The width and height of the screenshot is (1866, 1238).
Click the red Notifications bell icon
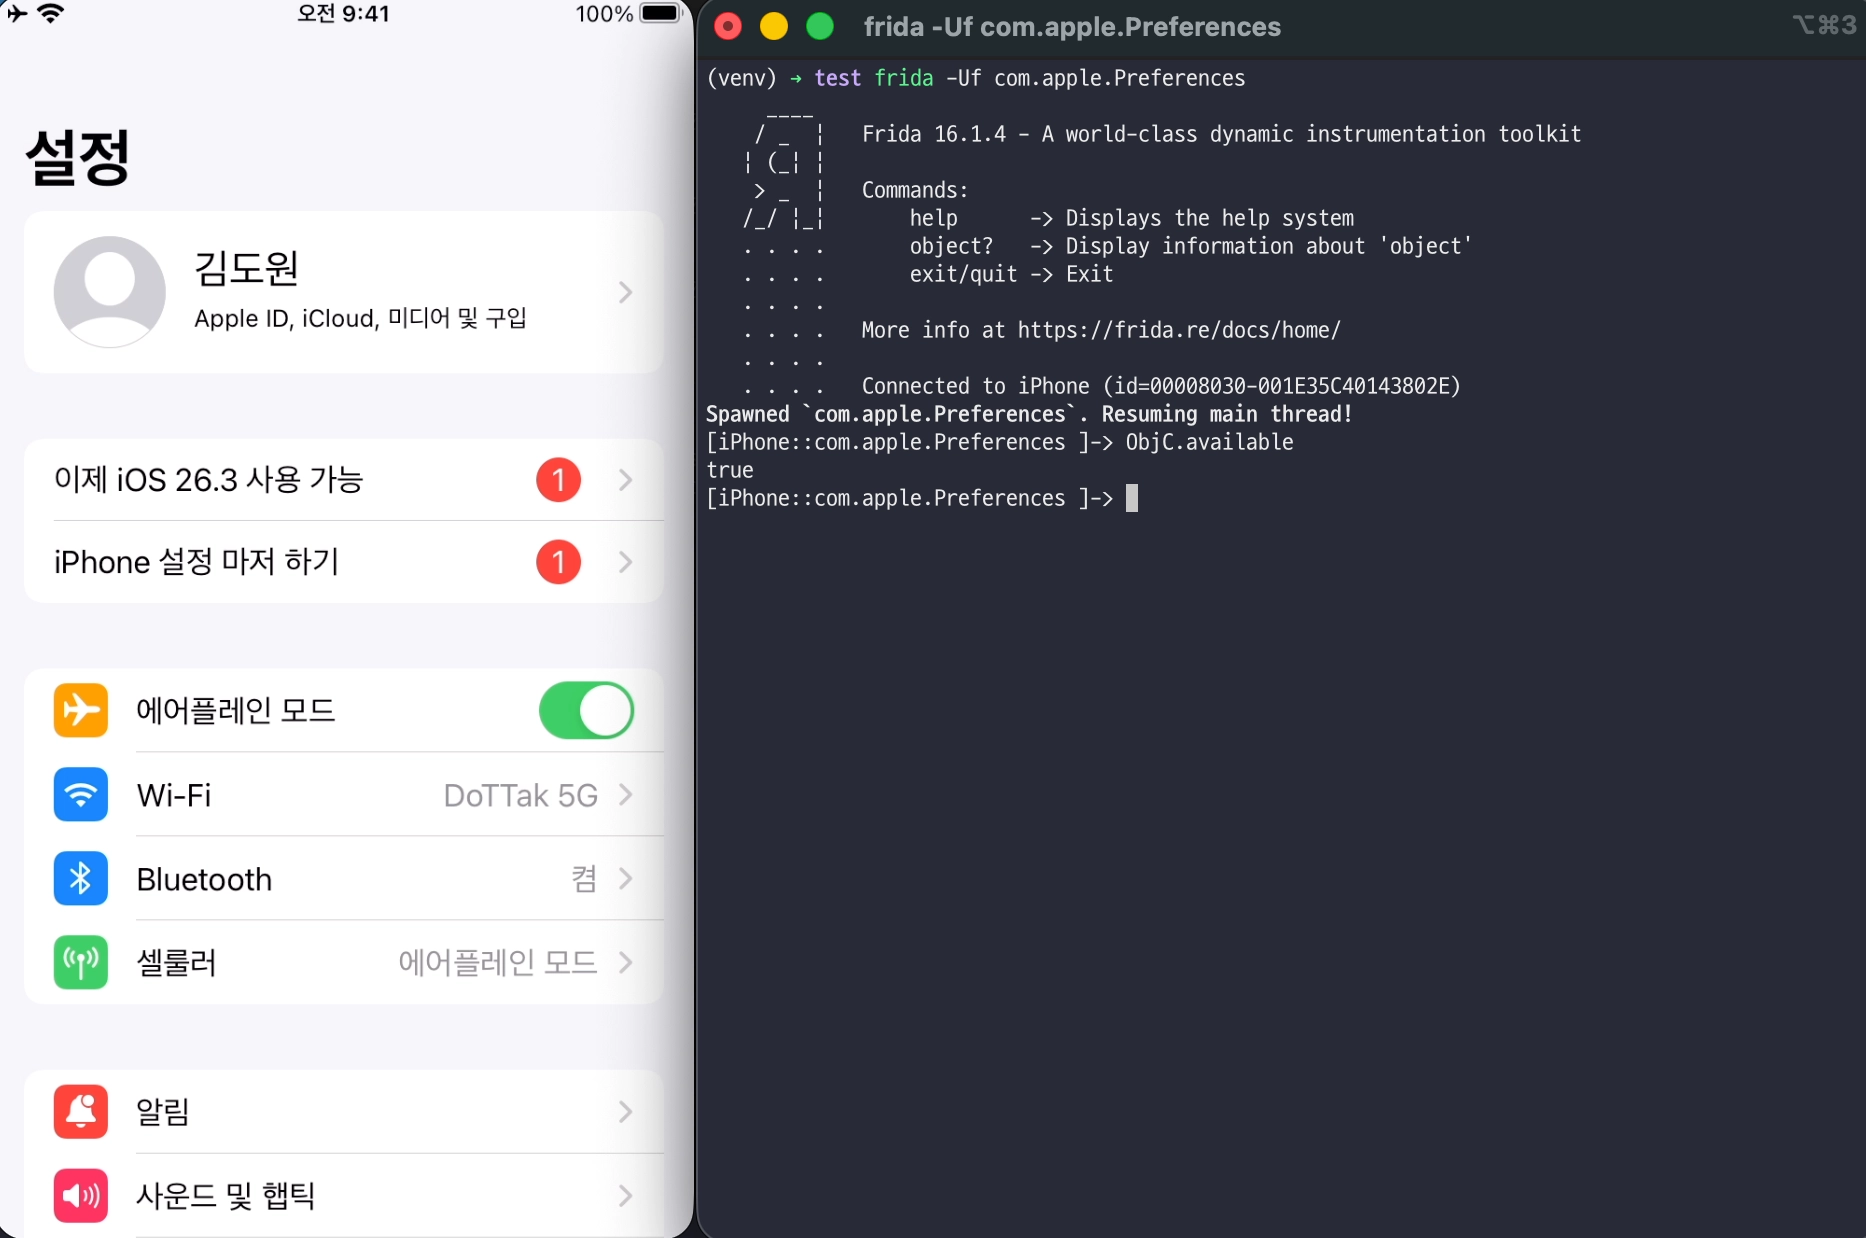point(81,1111)
